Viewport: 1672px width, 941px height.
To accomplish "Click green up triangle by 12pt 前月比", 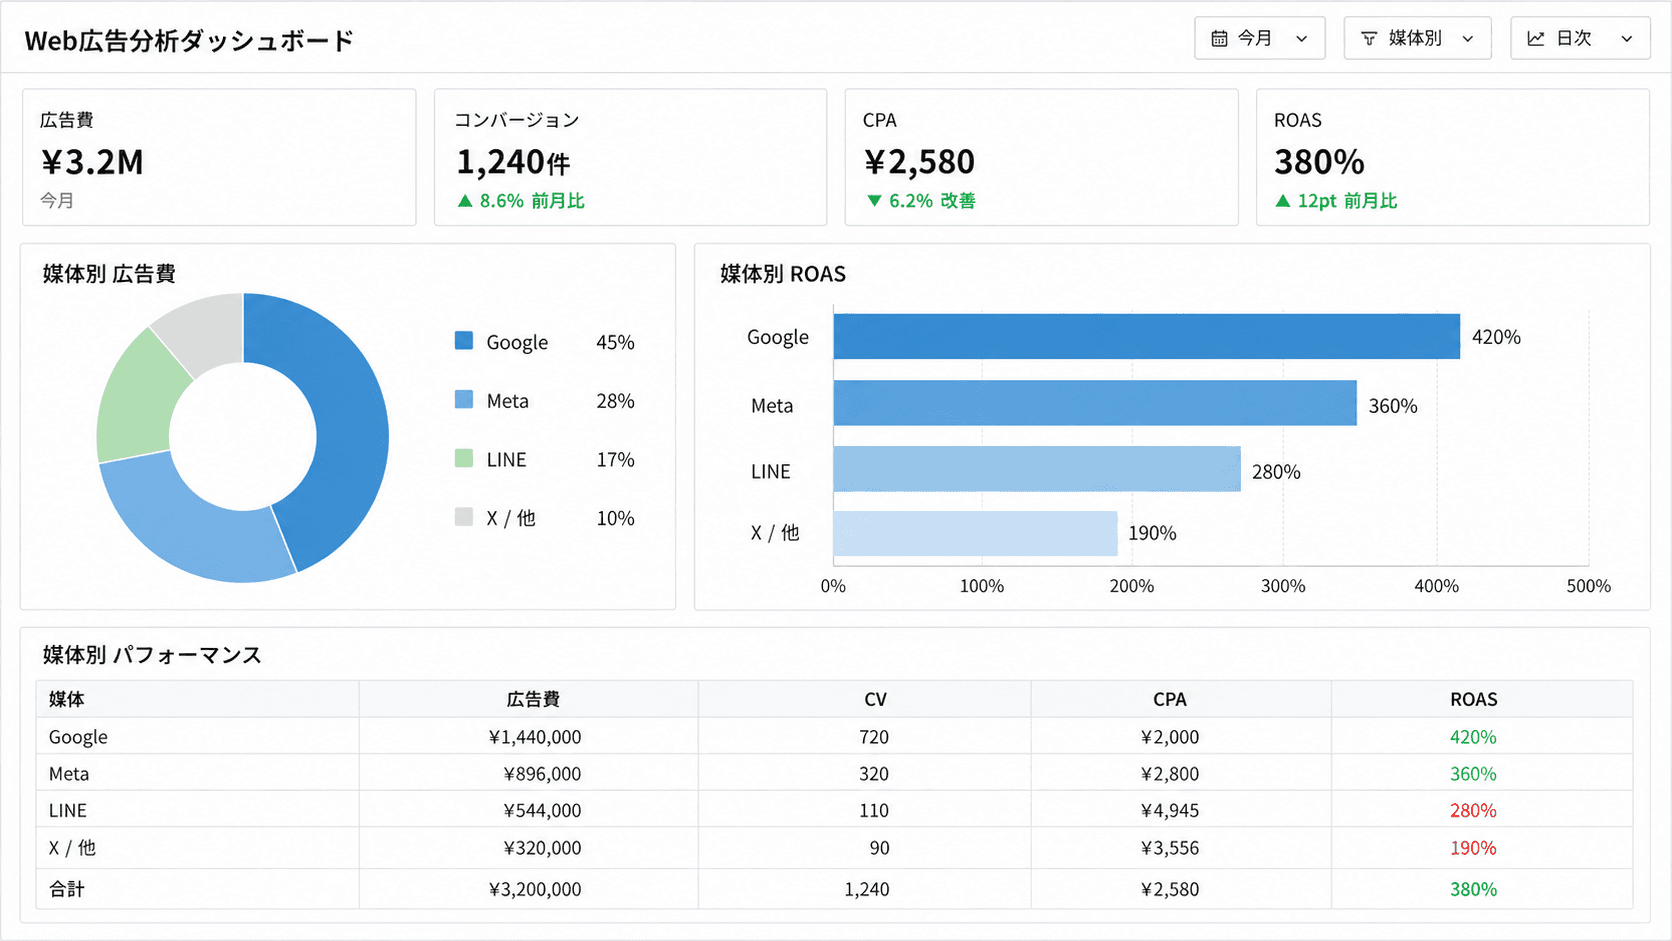I will [x=1283, y=201].
